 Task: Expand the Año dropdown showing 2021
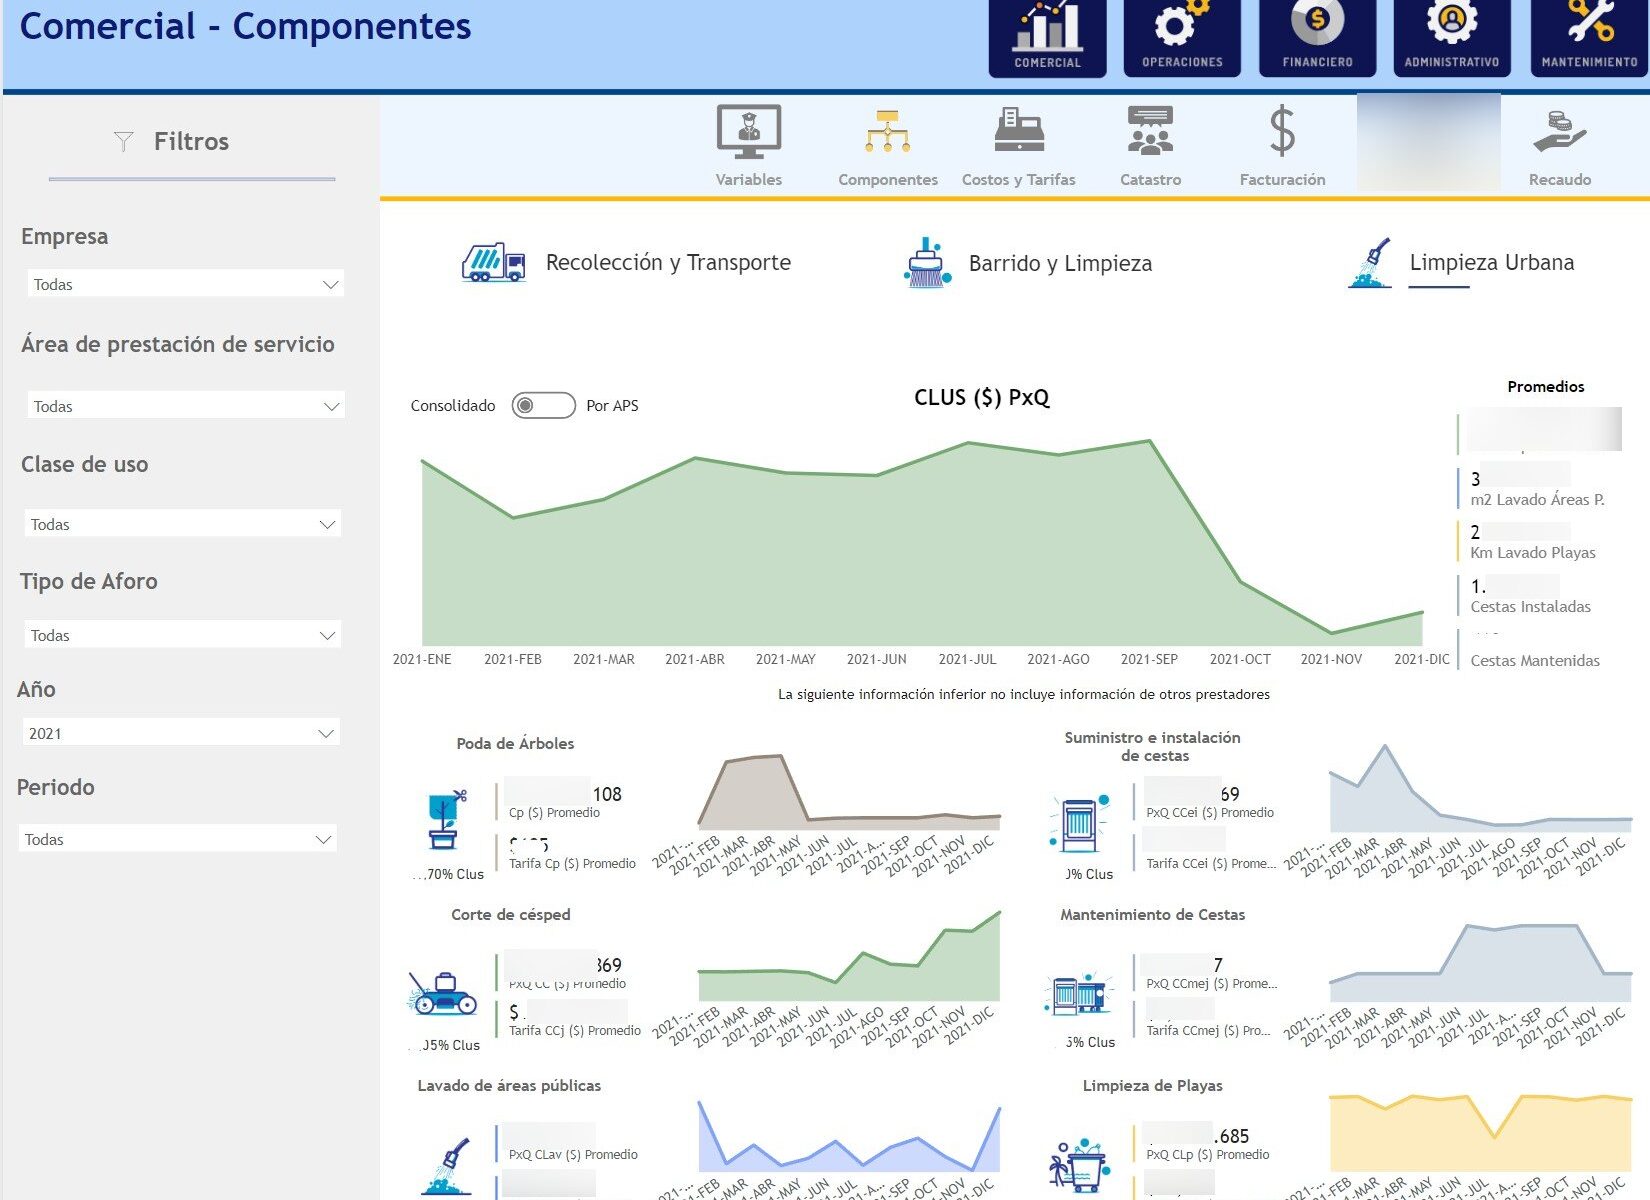(181, 733)
